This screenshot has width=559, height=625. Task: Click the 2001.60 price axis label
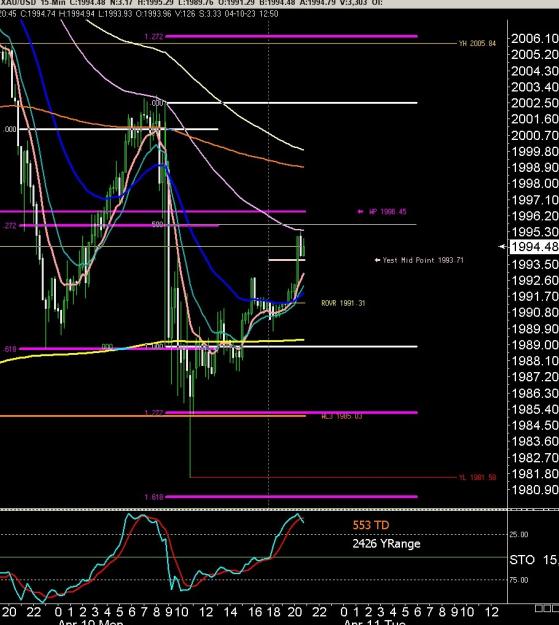click(535, 119)
